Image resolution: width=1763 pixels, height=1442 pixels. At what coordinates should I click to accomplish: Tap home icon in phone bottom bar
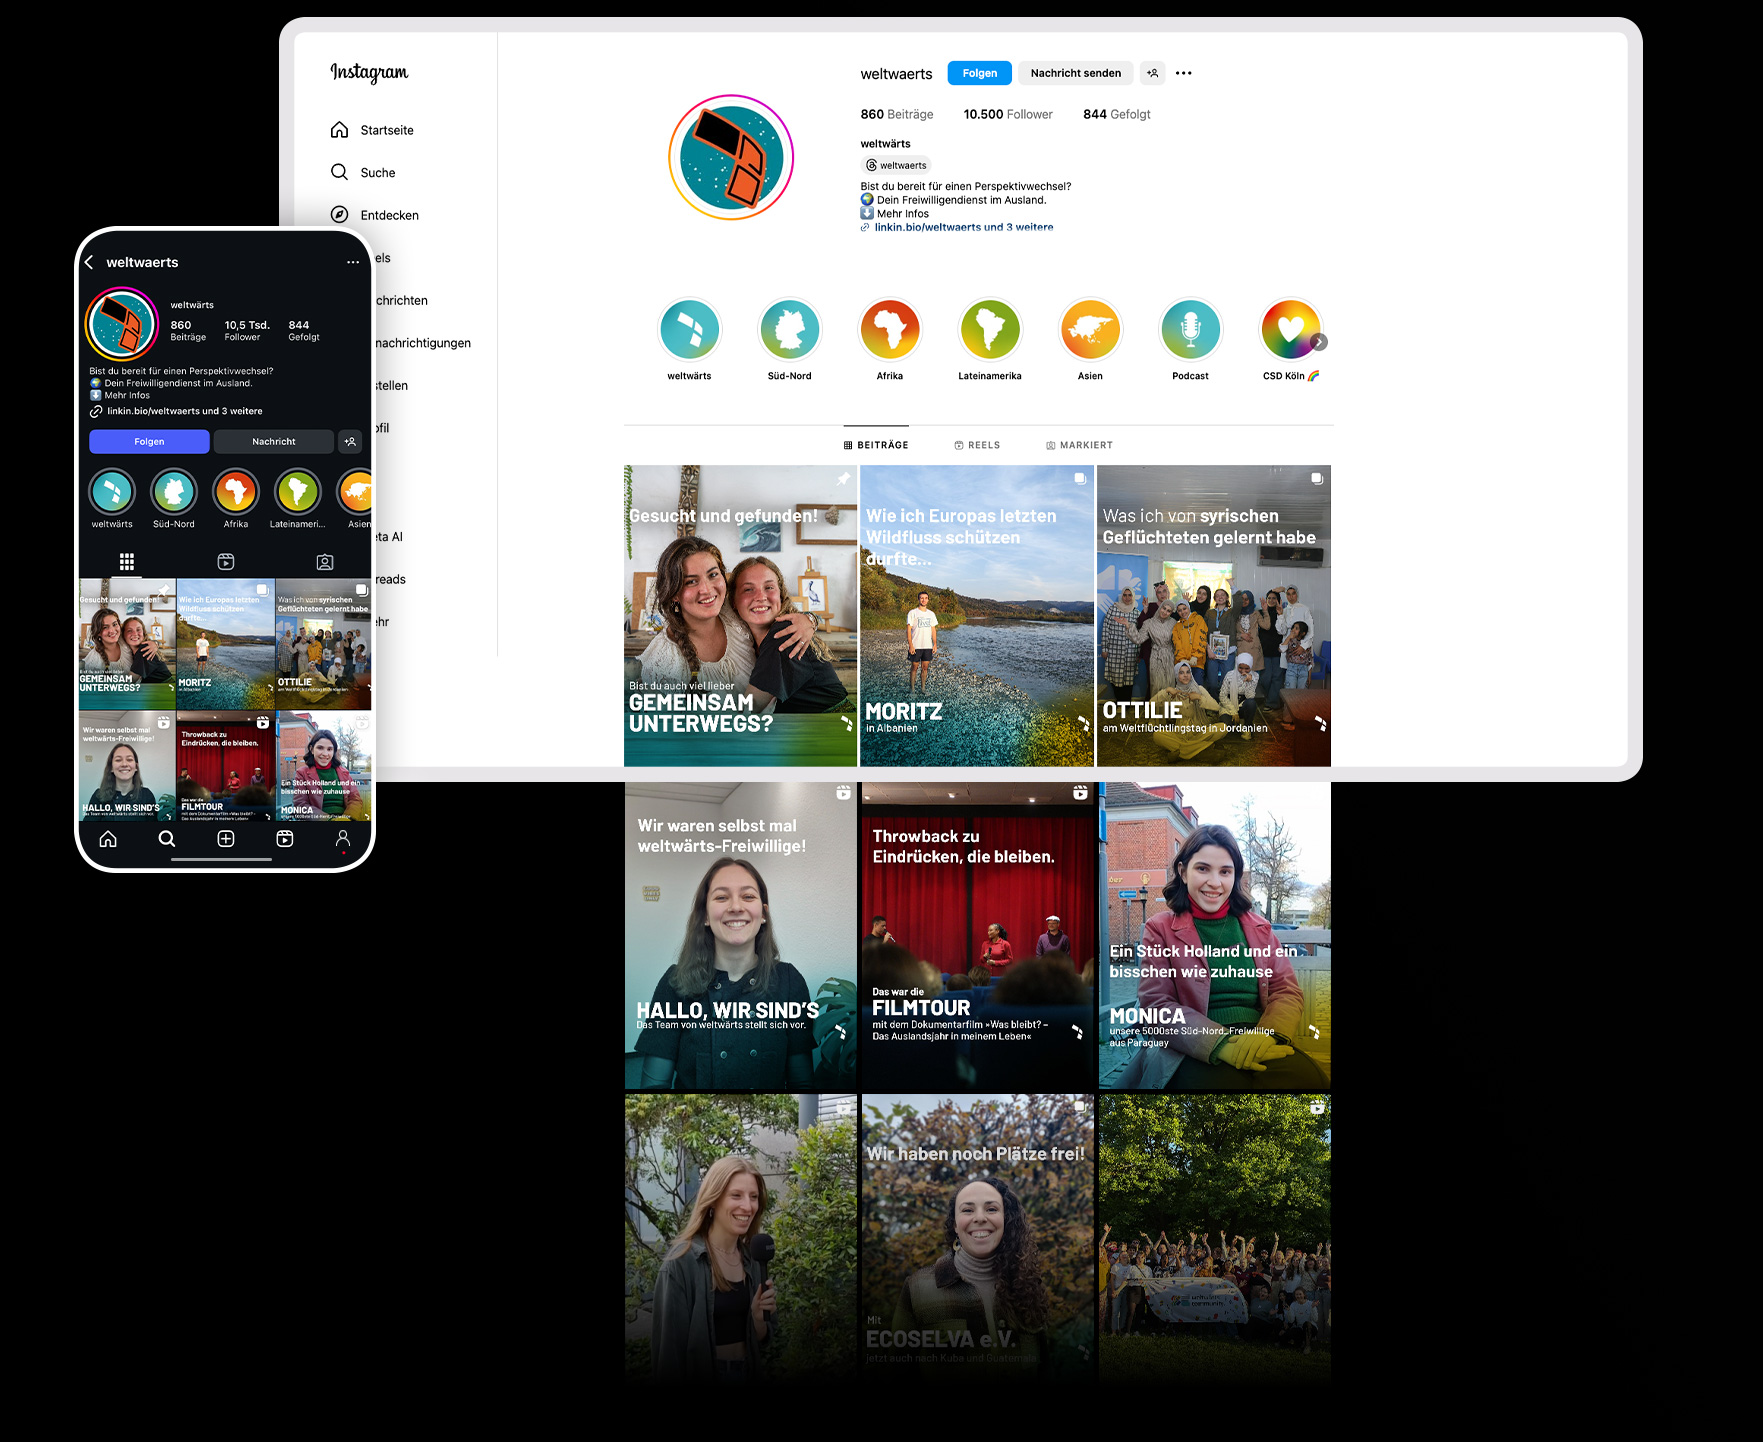108,839
